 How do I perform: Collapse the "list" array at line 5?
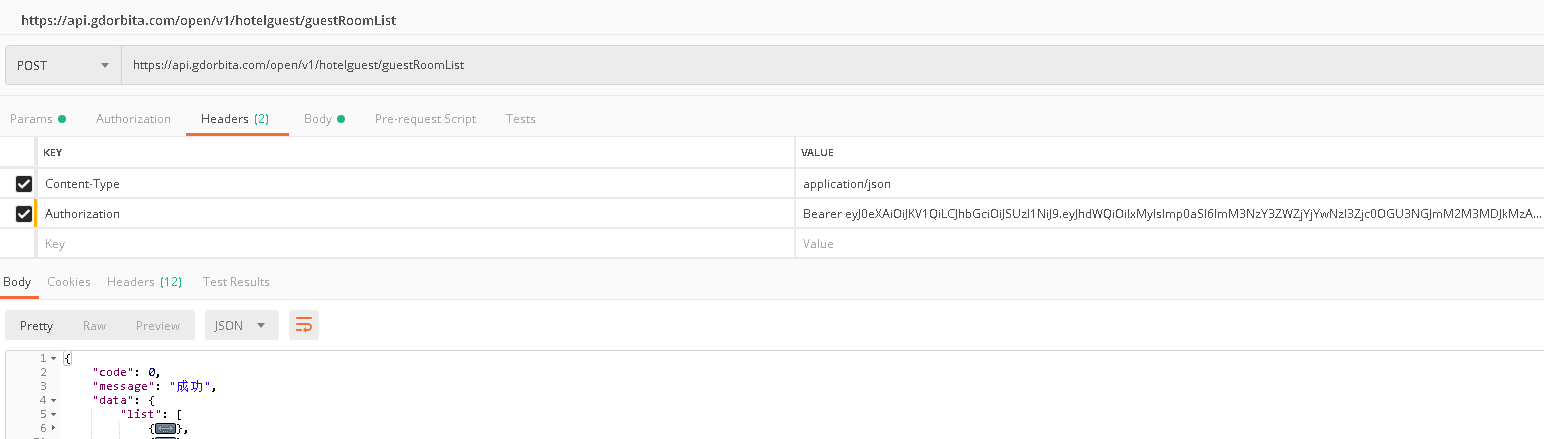pyautogui.click(x=53, y=414)
